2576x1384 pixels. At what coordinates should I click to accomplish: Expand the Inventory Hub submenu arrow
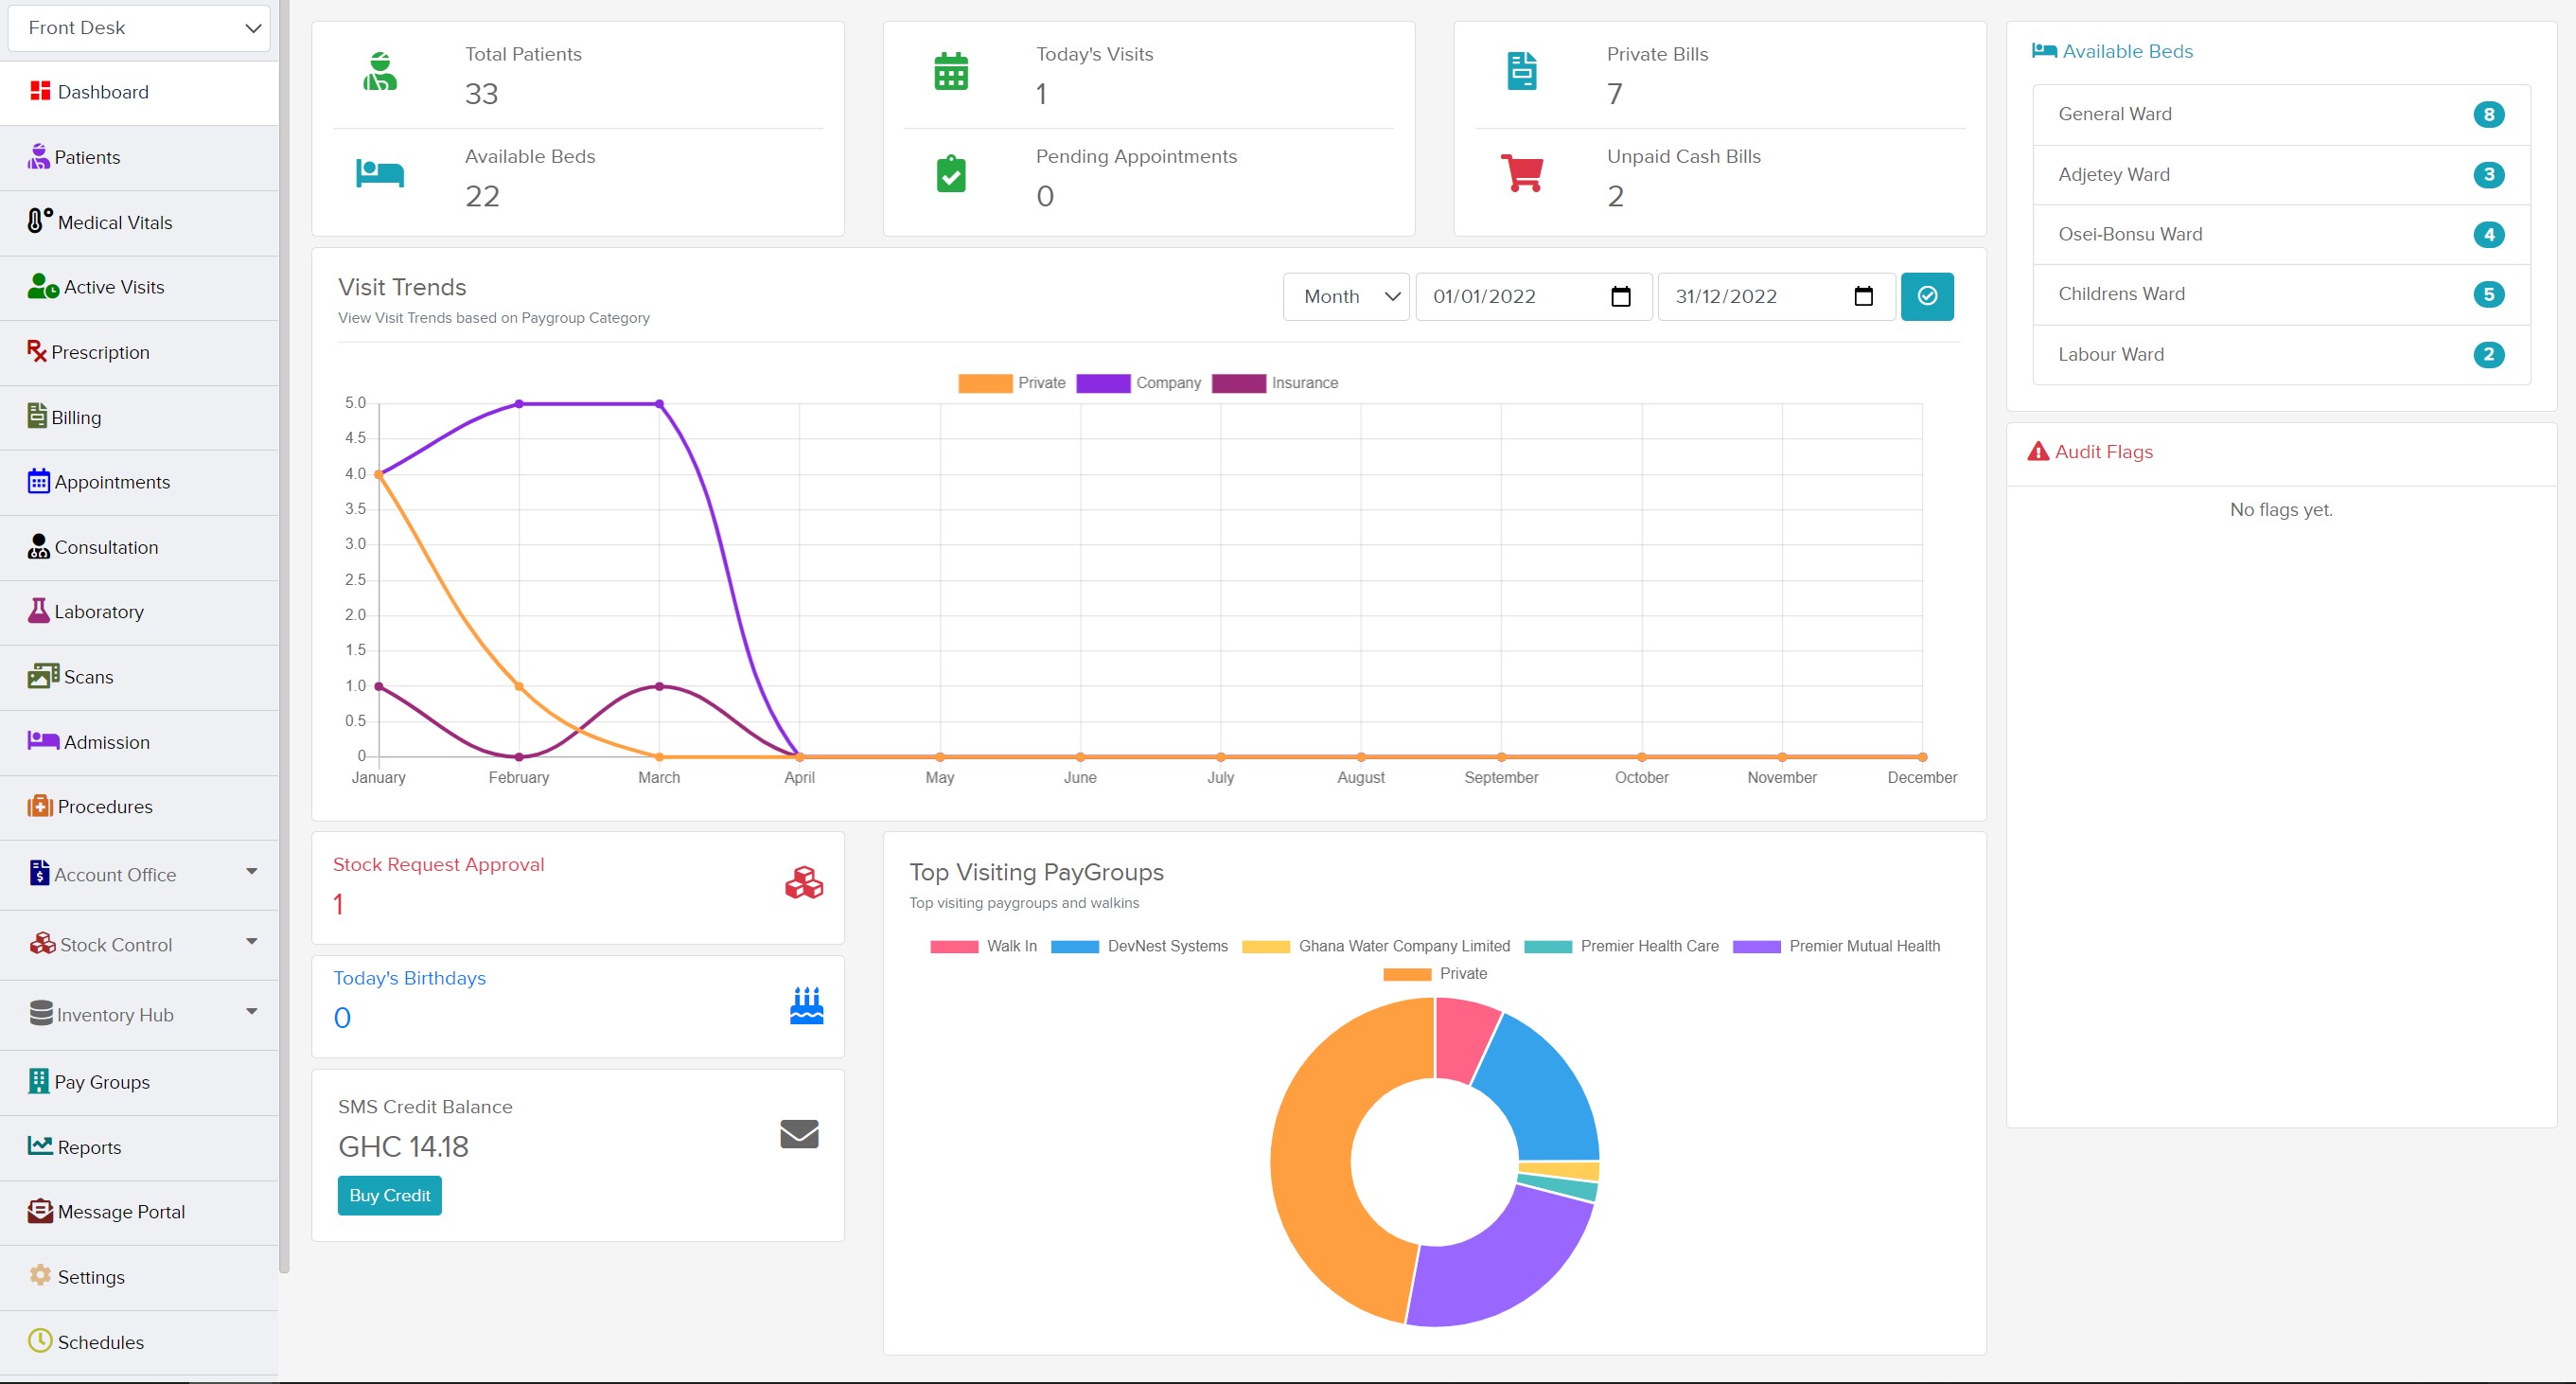click(x=252, y=1012)
